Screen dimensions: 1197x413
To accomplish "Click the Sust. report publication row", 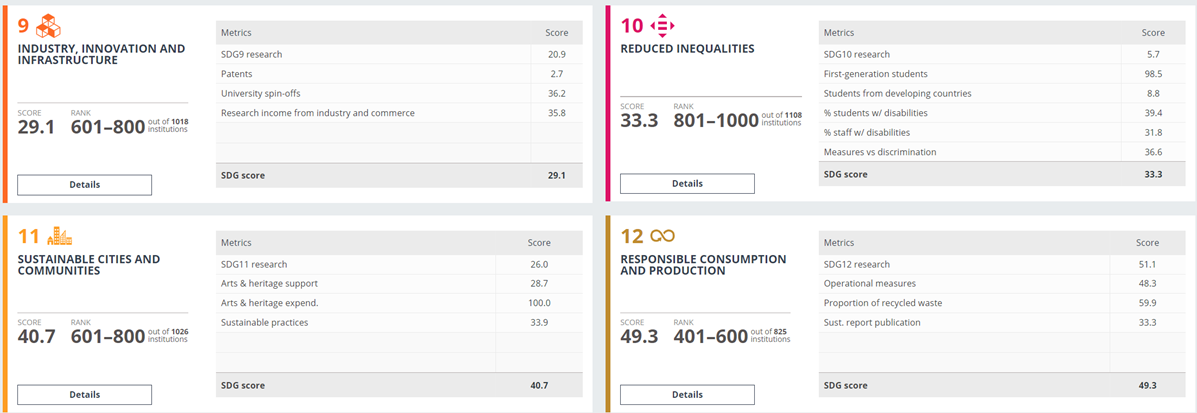I will (x=1001, y=323).
